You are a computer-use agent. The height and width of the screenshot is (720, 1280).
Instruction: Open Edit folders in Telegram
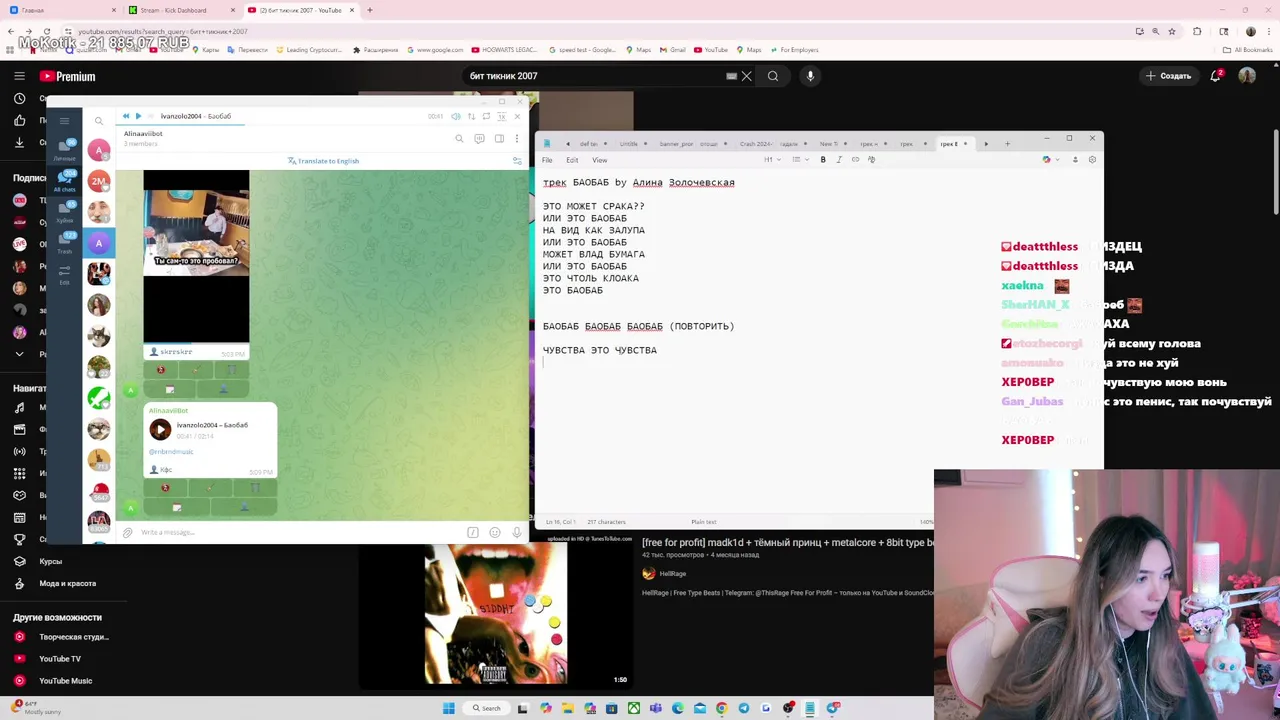tap(65, 274)
